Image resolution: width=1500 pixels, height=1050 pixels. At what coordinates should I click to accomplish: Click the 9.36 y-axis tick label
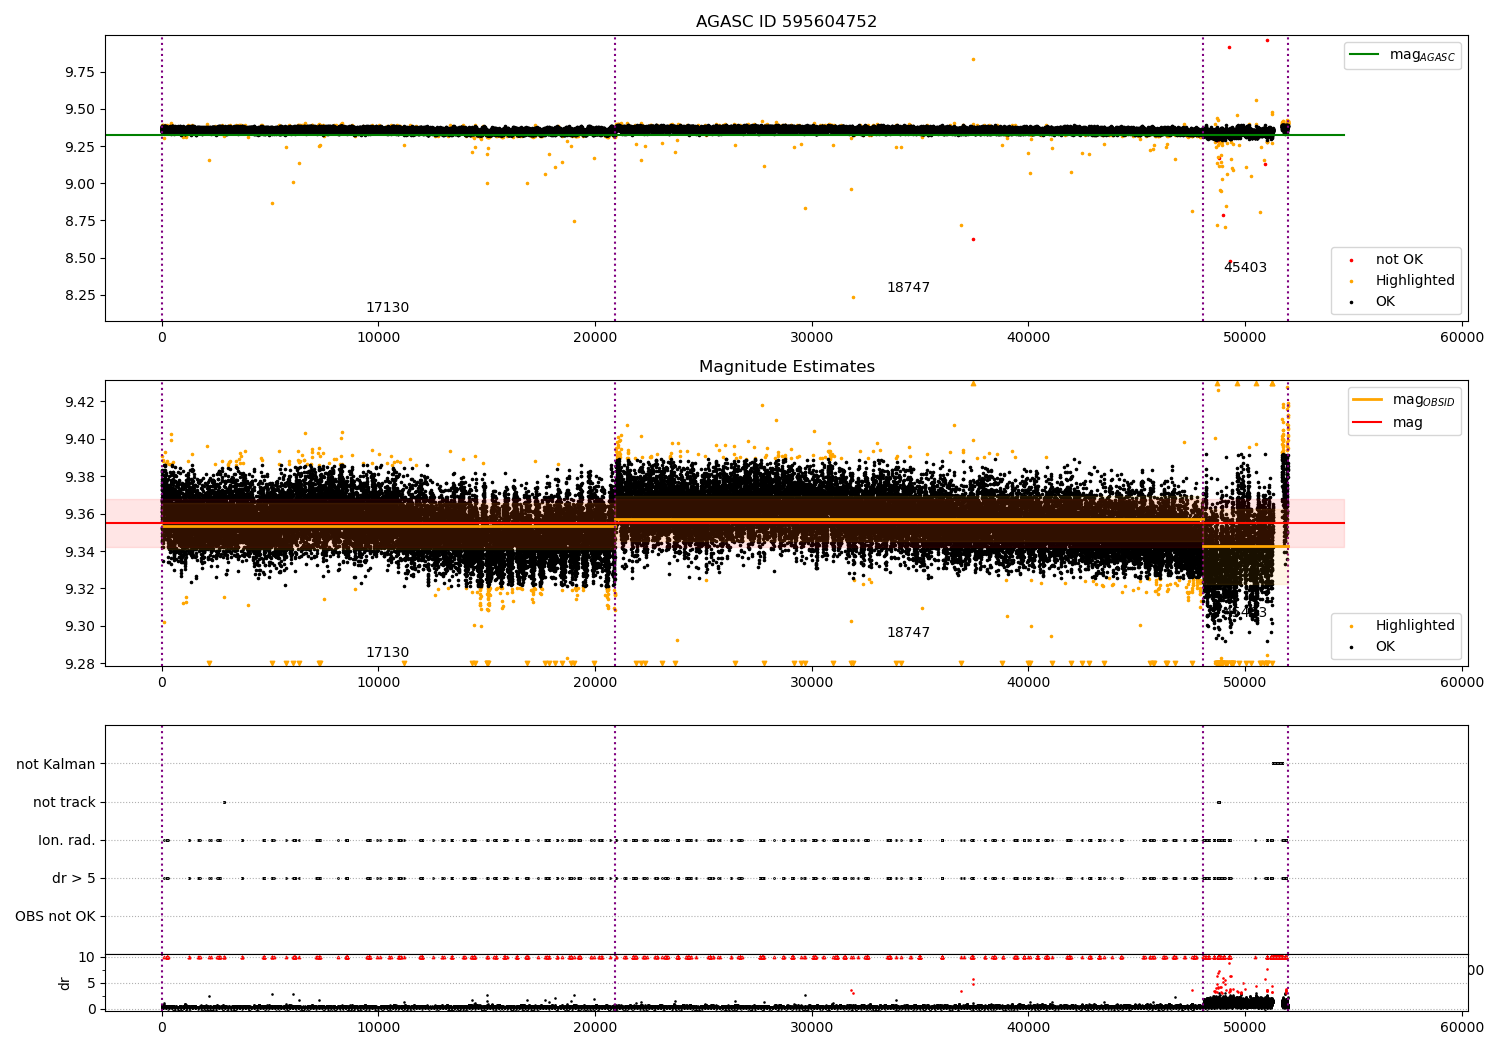point(80,514)
